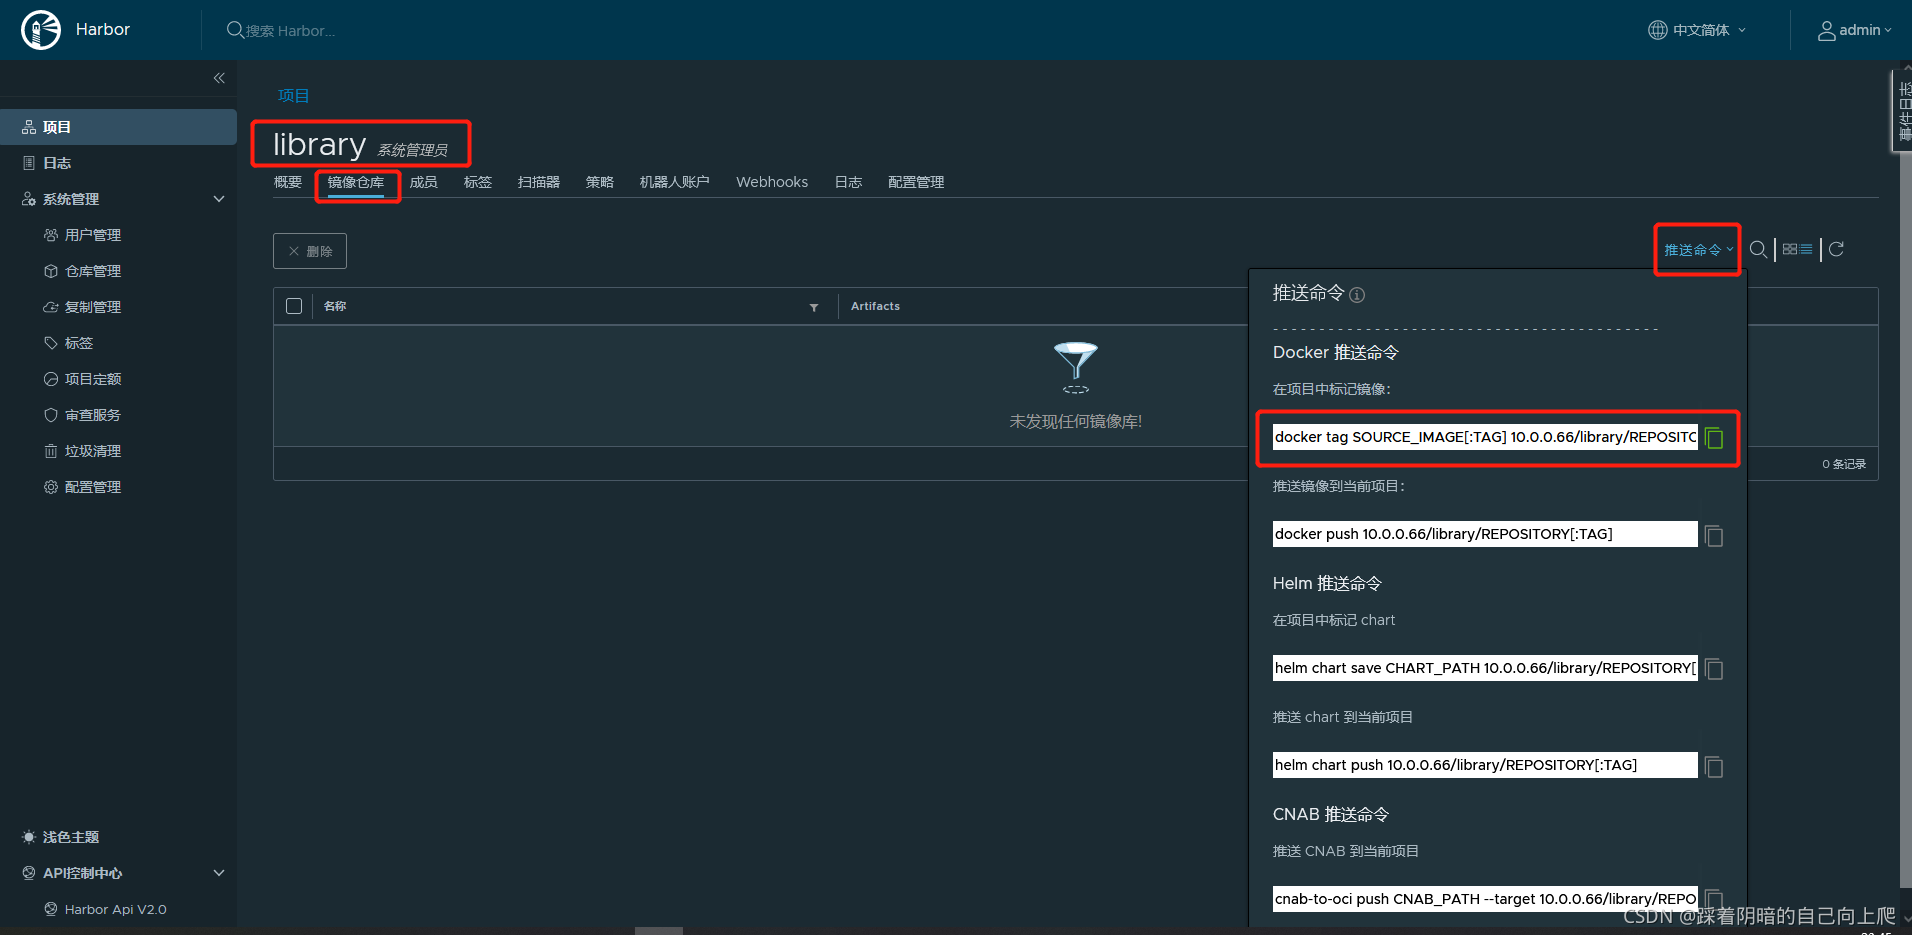Viewport: 1912px width, 935px height.
Task: Switch to the 镜像仓库 tab
Action: [x=356, y=182]
